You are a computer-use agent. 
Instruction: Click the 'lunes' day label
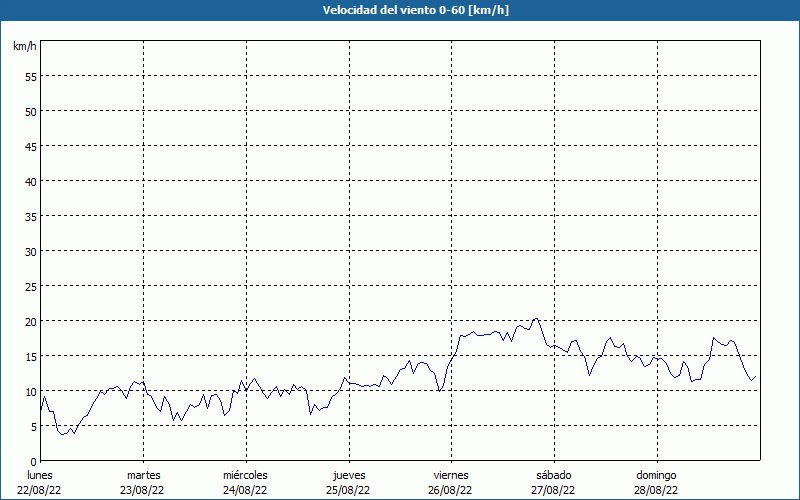tap(40, 475)
